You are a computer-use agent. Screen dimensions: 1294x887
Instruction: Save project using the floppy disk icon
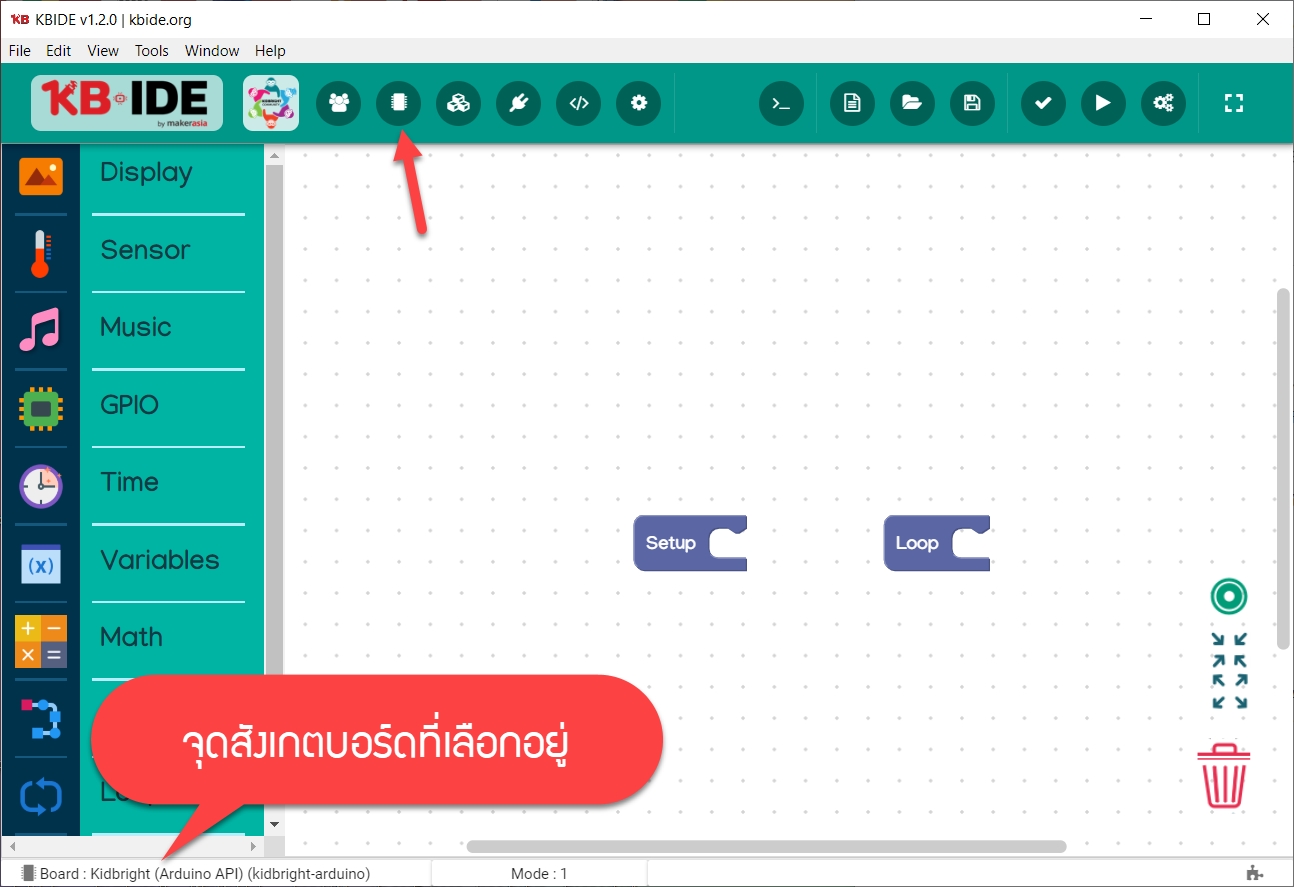click(972, 103)
